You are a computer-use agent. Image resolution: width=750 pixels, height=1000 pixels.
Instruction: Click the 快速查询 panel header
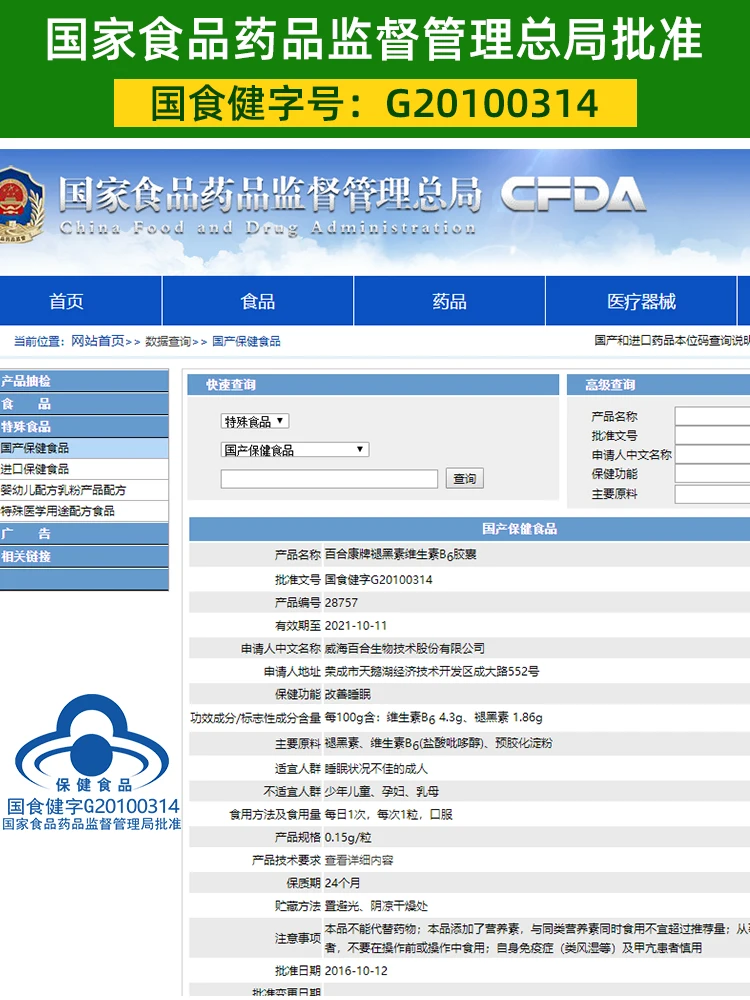[x=373, y=385]
